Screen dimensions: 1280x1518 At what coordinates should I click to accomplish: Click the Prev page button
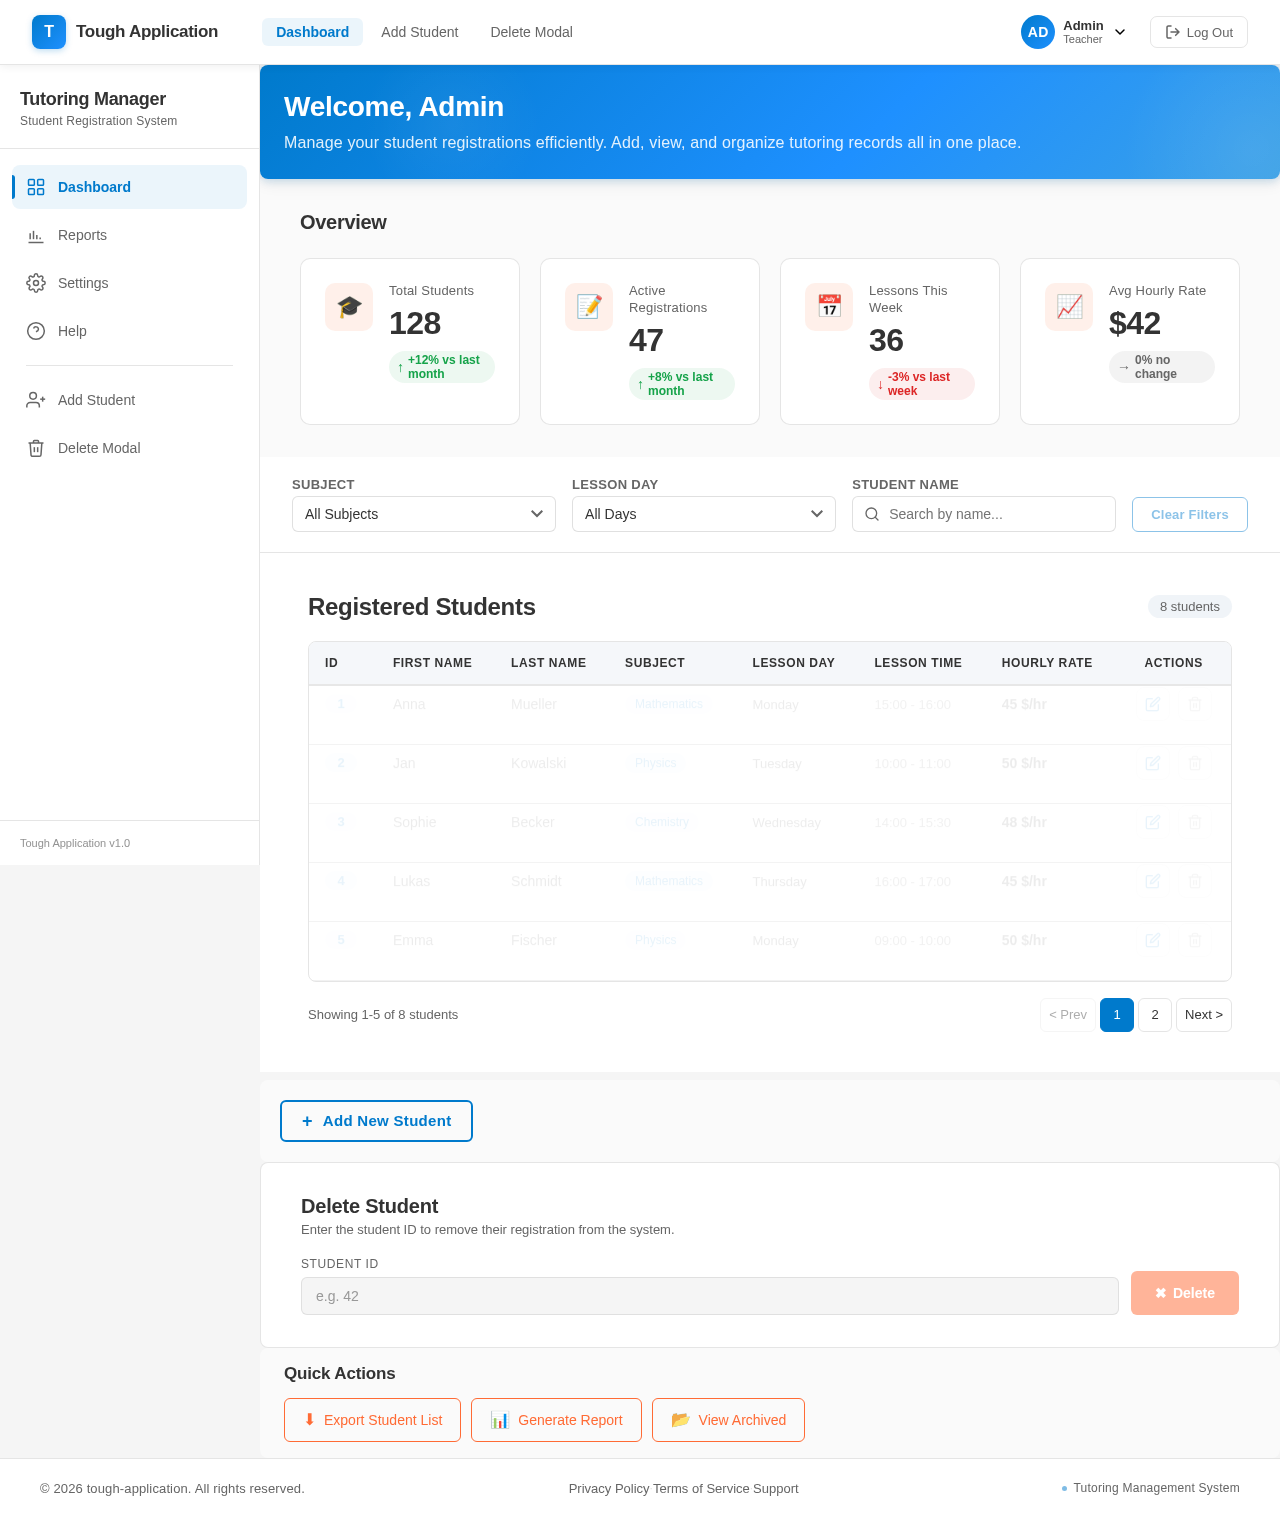click(x=1068, y=1015)
